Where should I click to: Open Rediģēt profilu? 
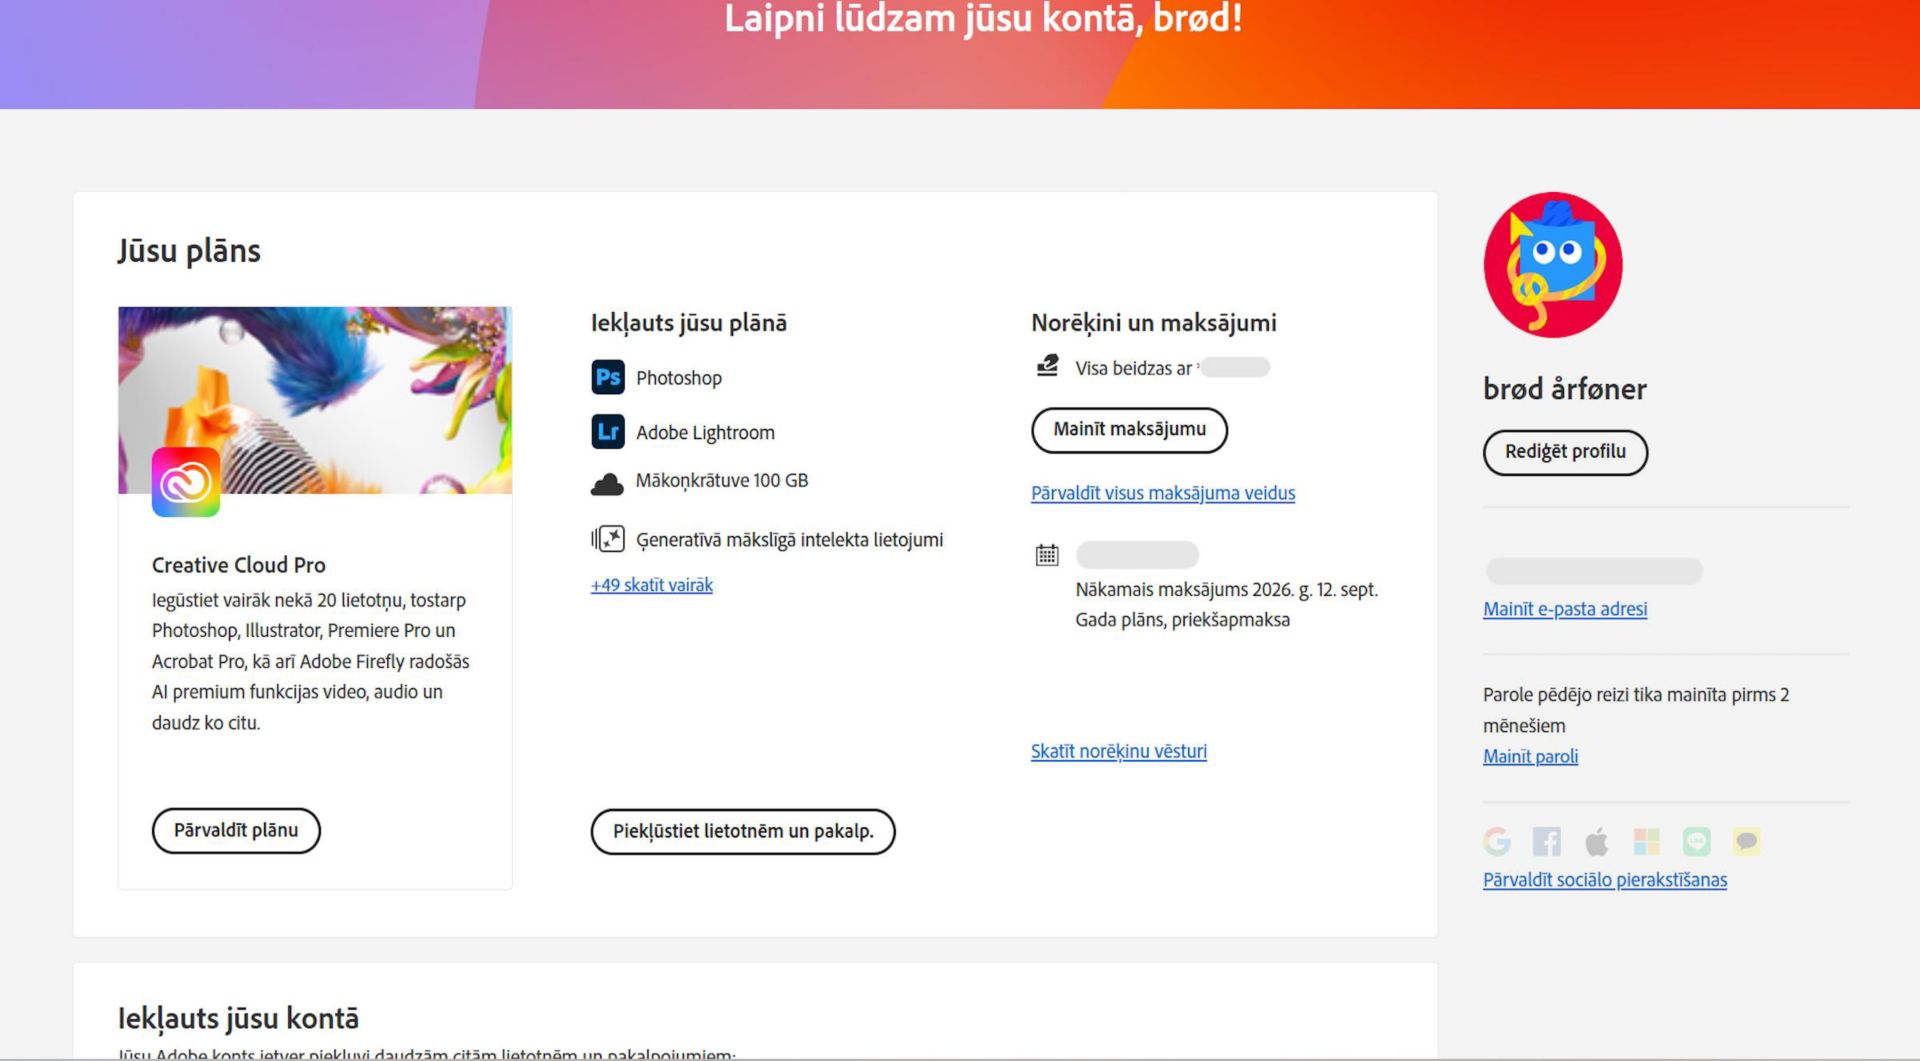(1565, 452)
